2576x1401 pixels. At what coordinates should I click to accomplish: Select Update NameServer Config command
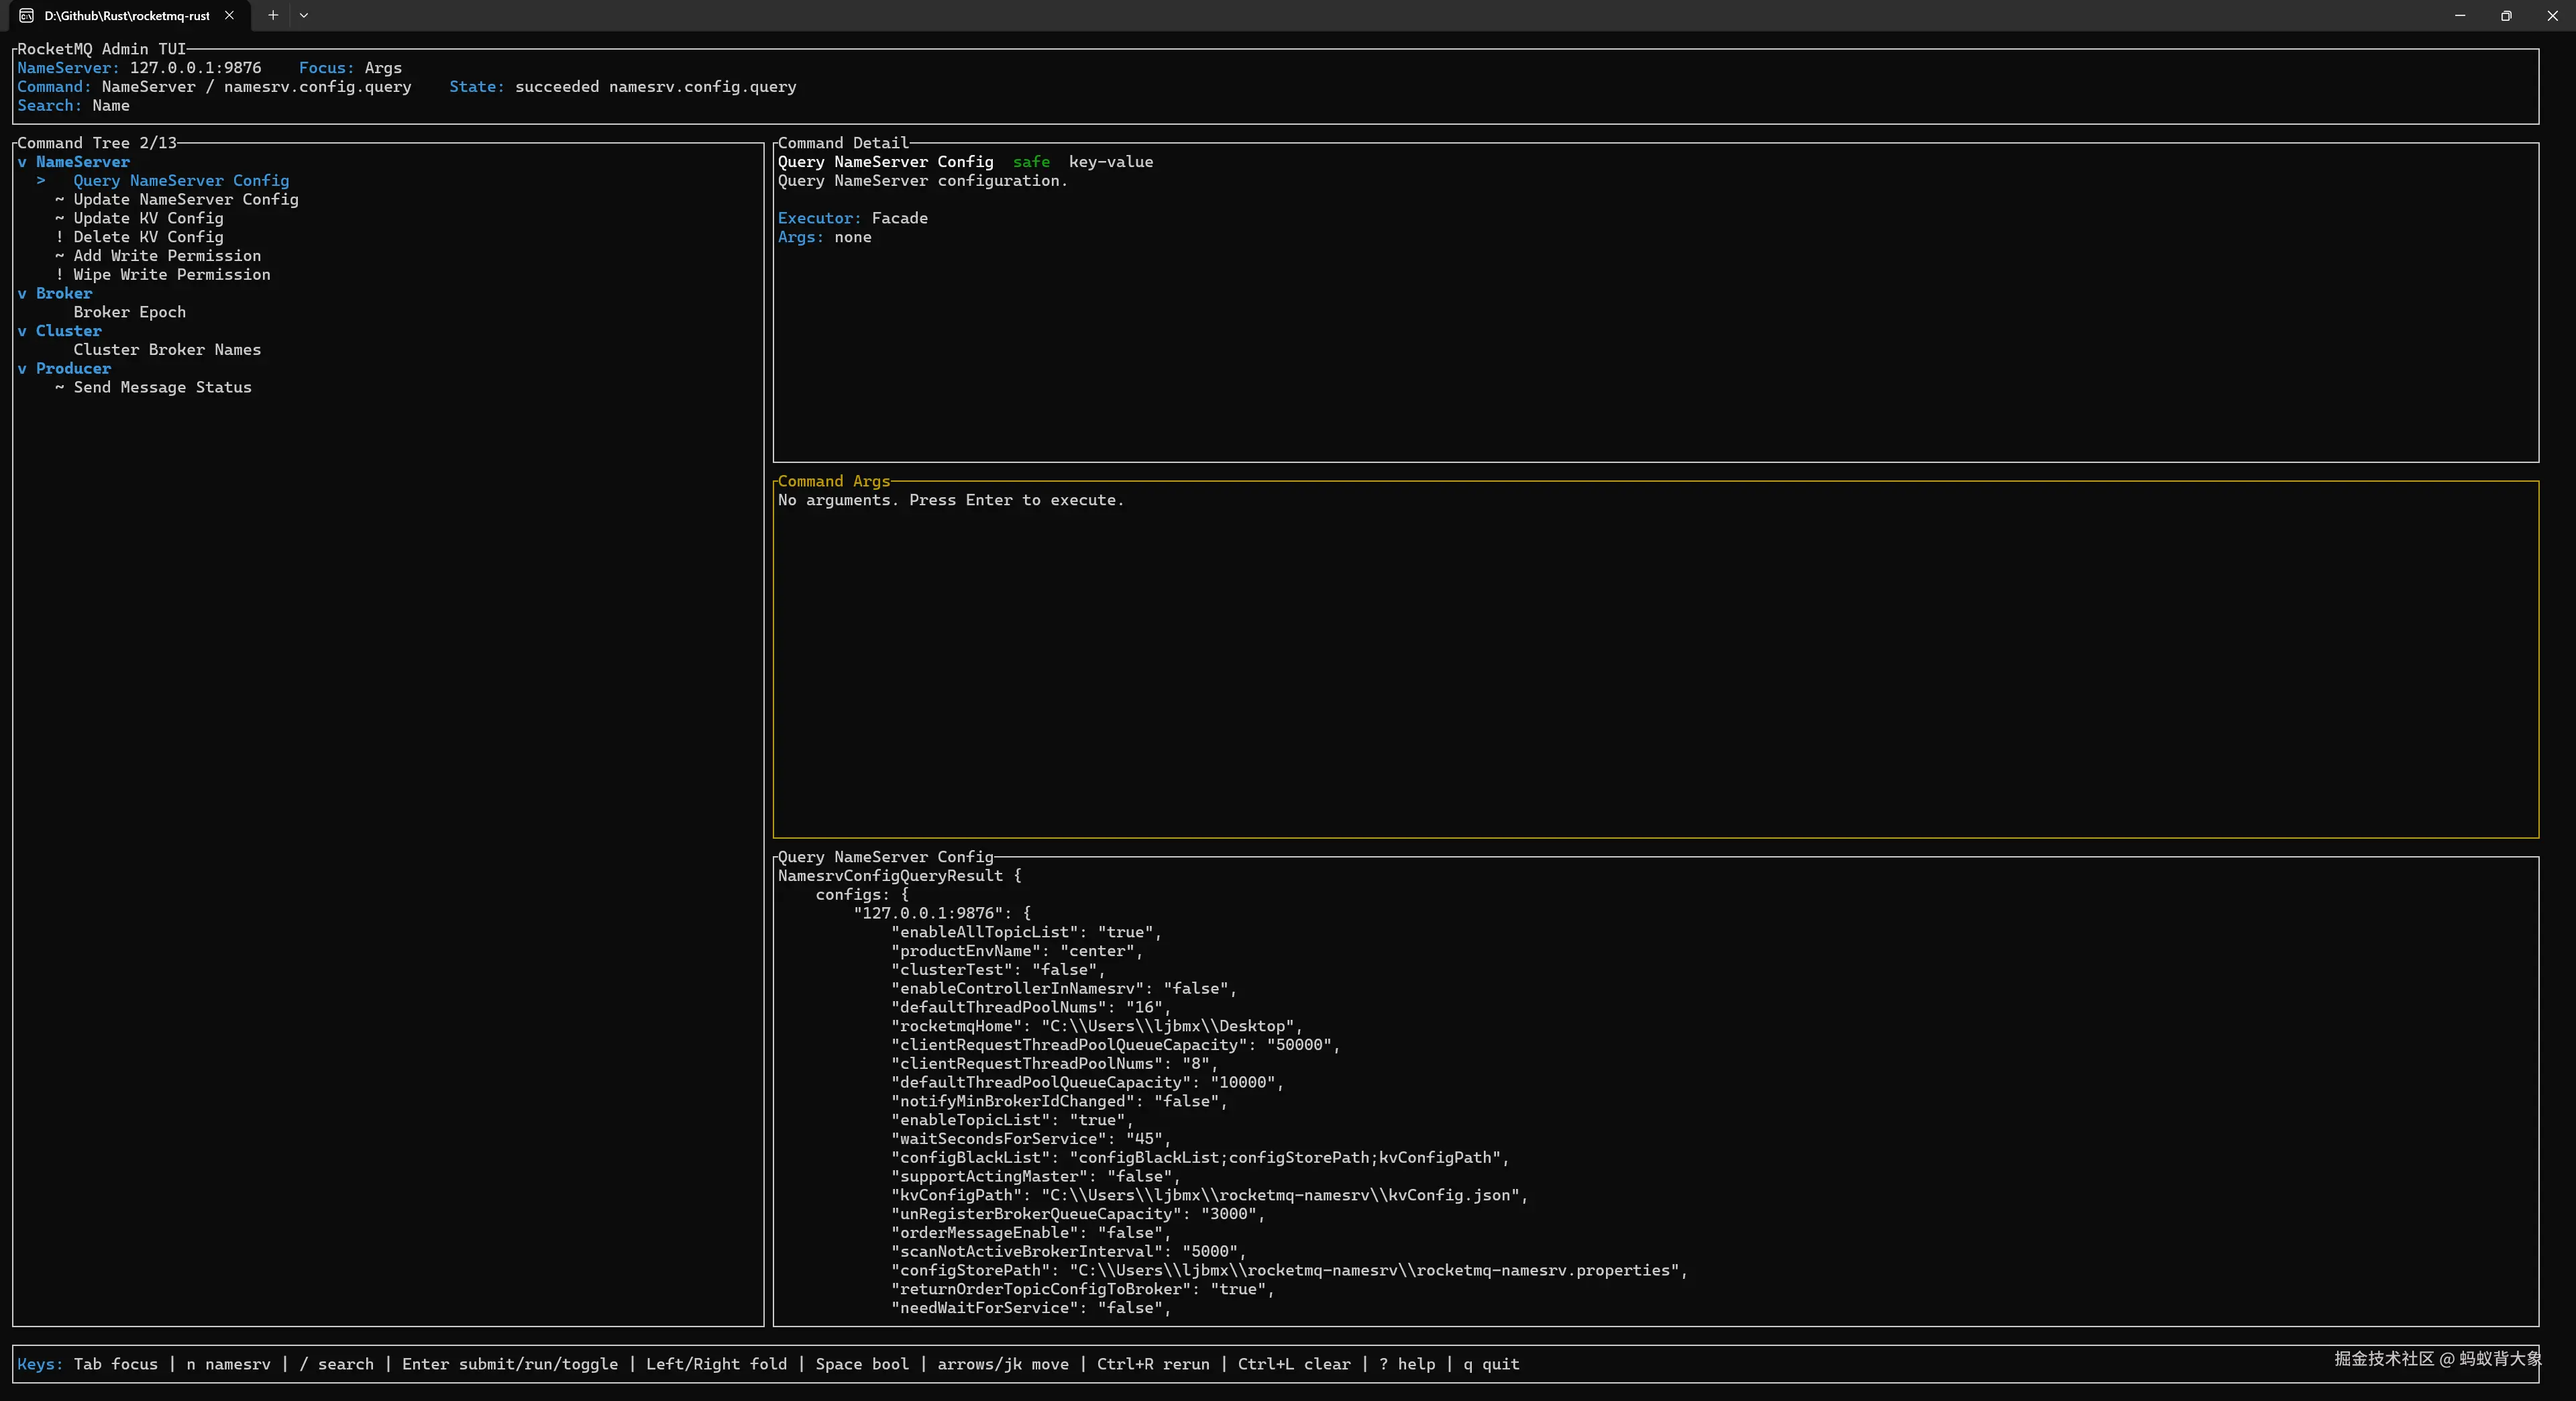(x=186, y=200)
